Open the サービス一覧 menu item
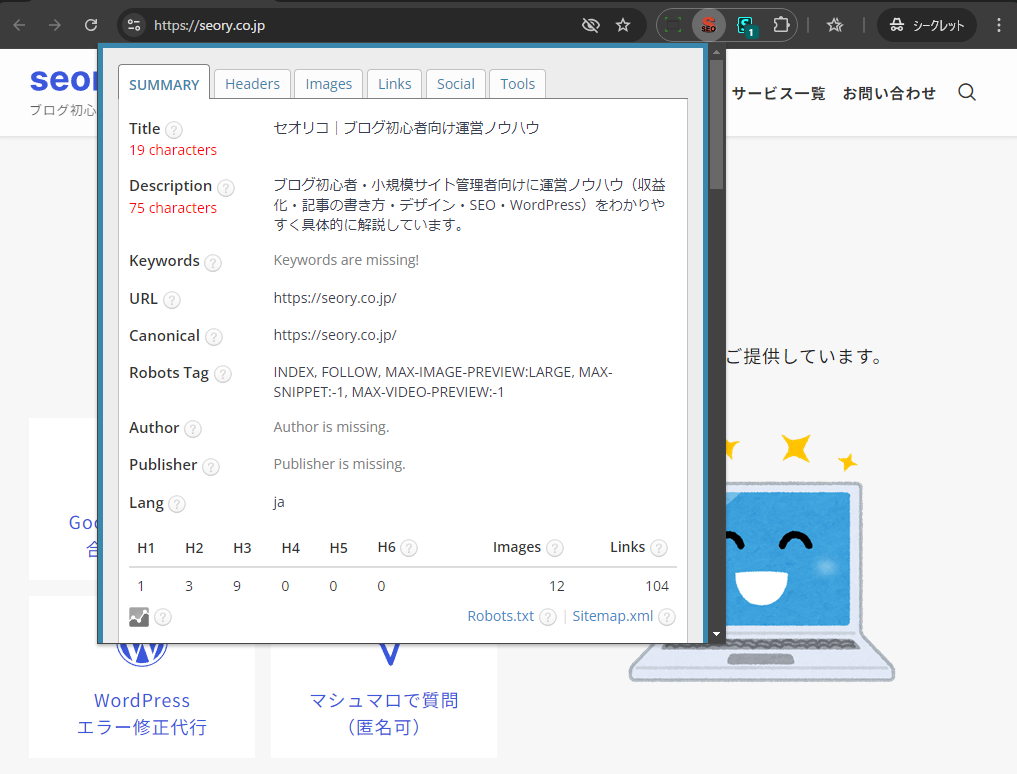 pos(778,93)
